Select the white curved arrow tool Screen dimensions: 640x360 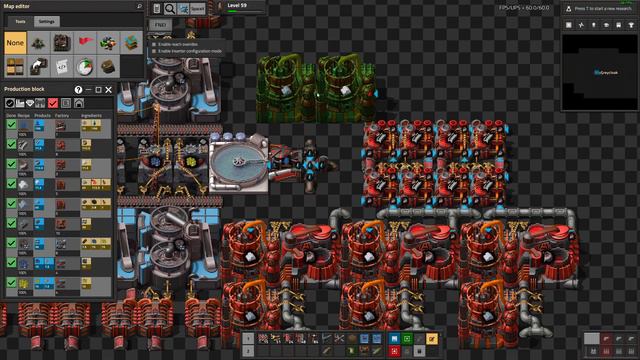(38, 67)
